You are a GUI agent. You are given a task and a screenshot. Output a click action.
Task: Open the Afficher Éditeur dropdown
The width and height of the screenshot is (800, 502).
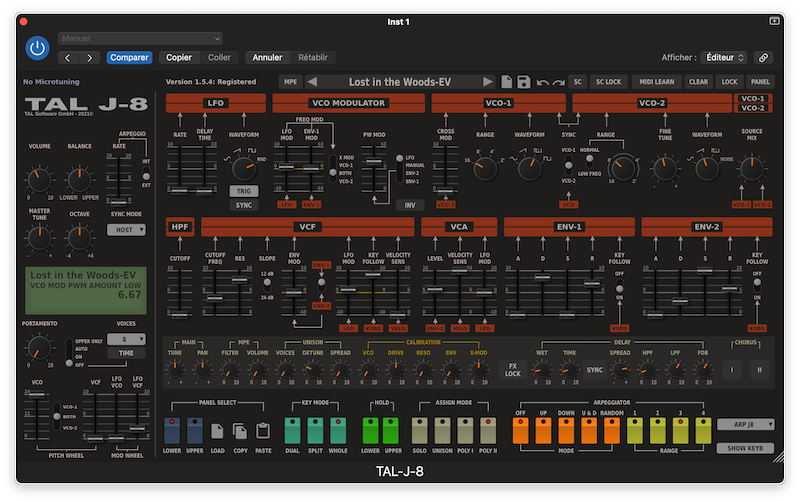tap(724, 58)
